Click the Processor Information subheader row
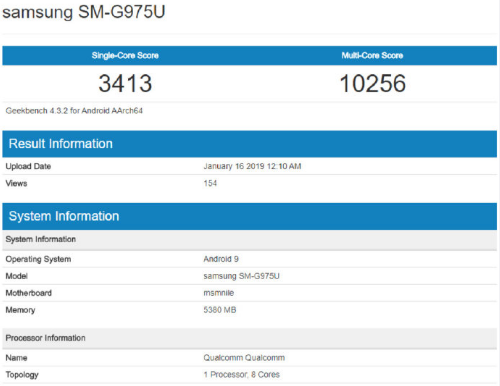Image resolution: width=500 pixels, height=386 pixels. tap(249, 338)
